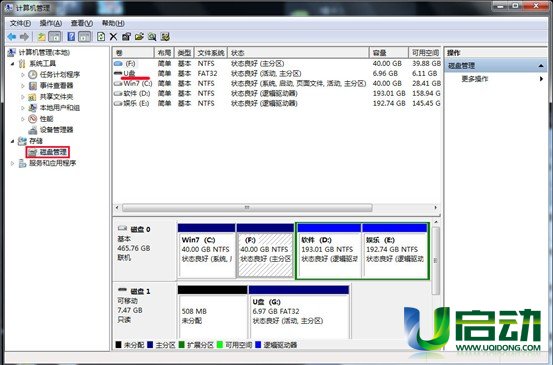553x365 pixels.
Task: Click the Forward arrow toolbar icon
Action: [x=24, y=37]
